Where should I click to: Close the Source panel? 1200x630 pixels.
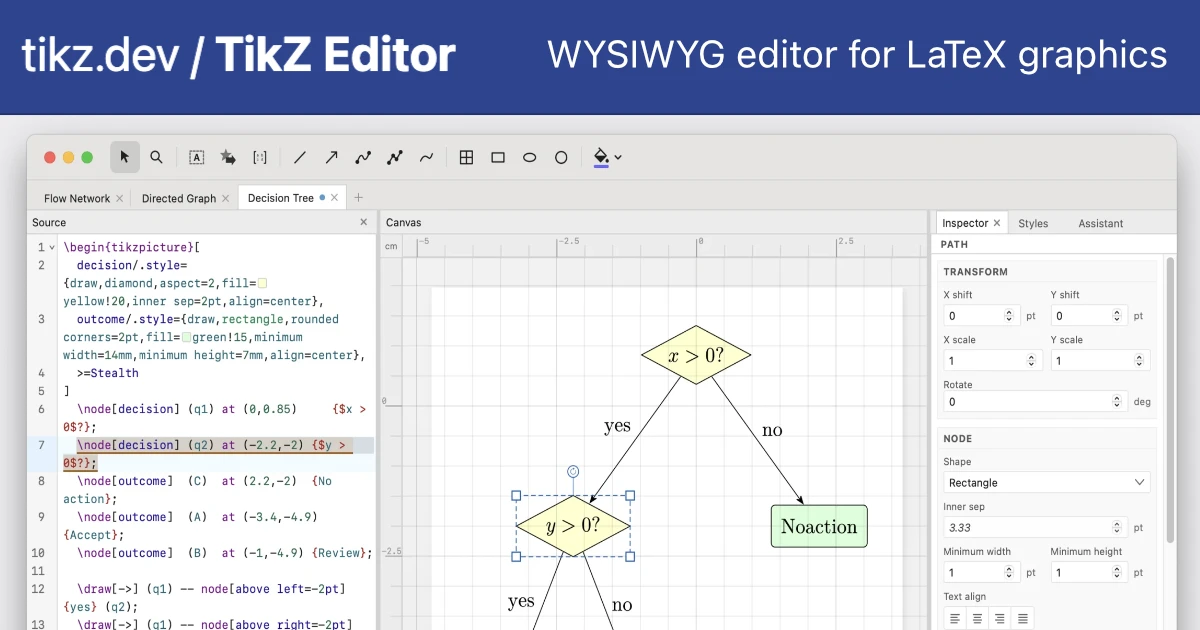[364, 222]
